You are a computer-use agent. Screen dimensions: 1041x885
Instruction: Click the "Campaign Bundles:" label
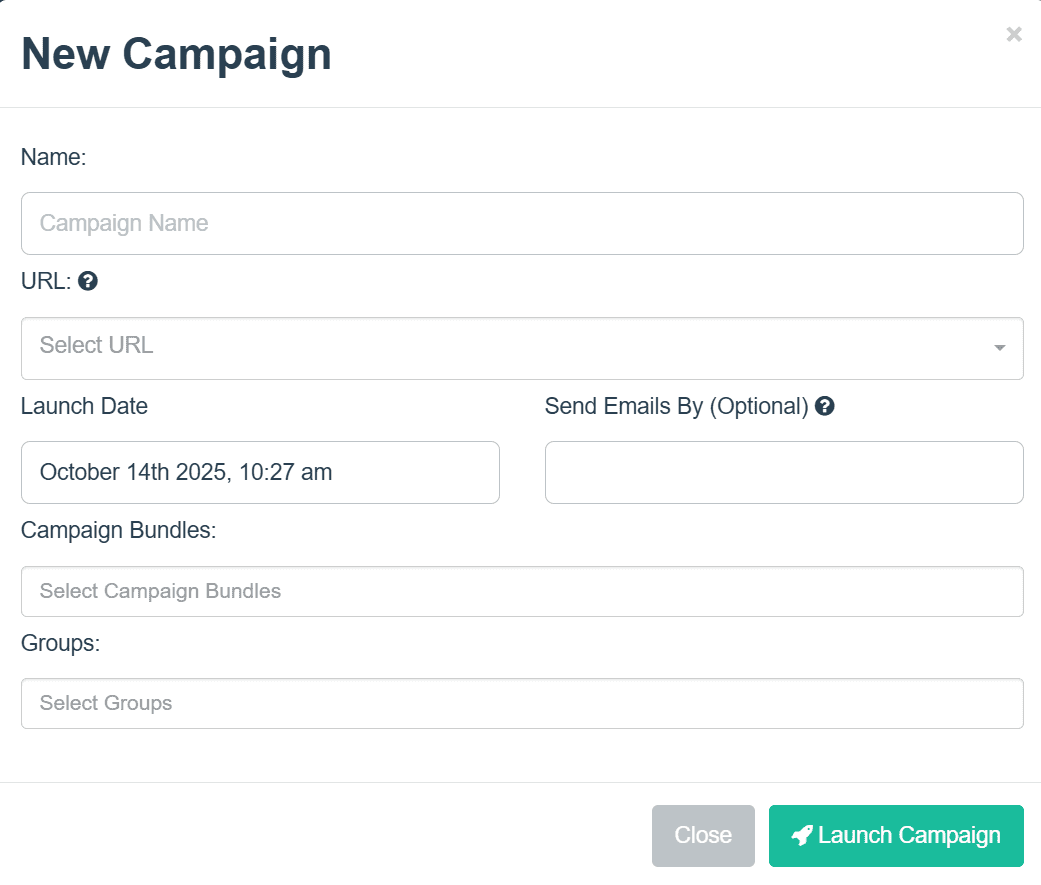[x=118, y=530]
